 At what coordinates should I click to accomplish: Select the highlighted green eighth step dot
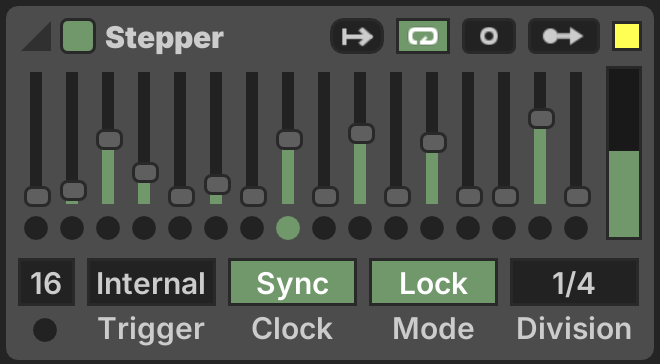point(288,228)
